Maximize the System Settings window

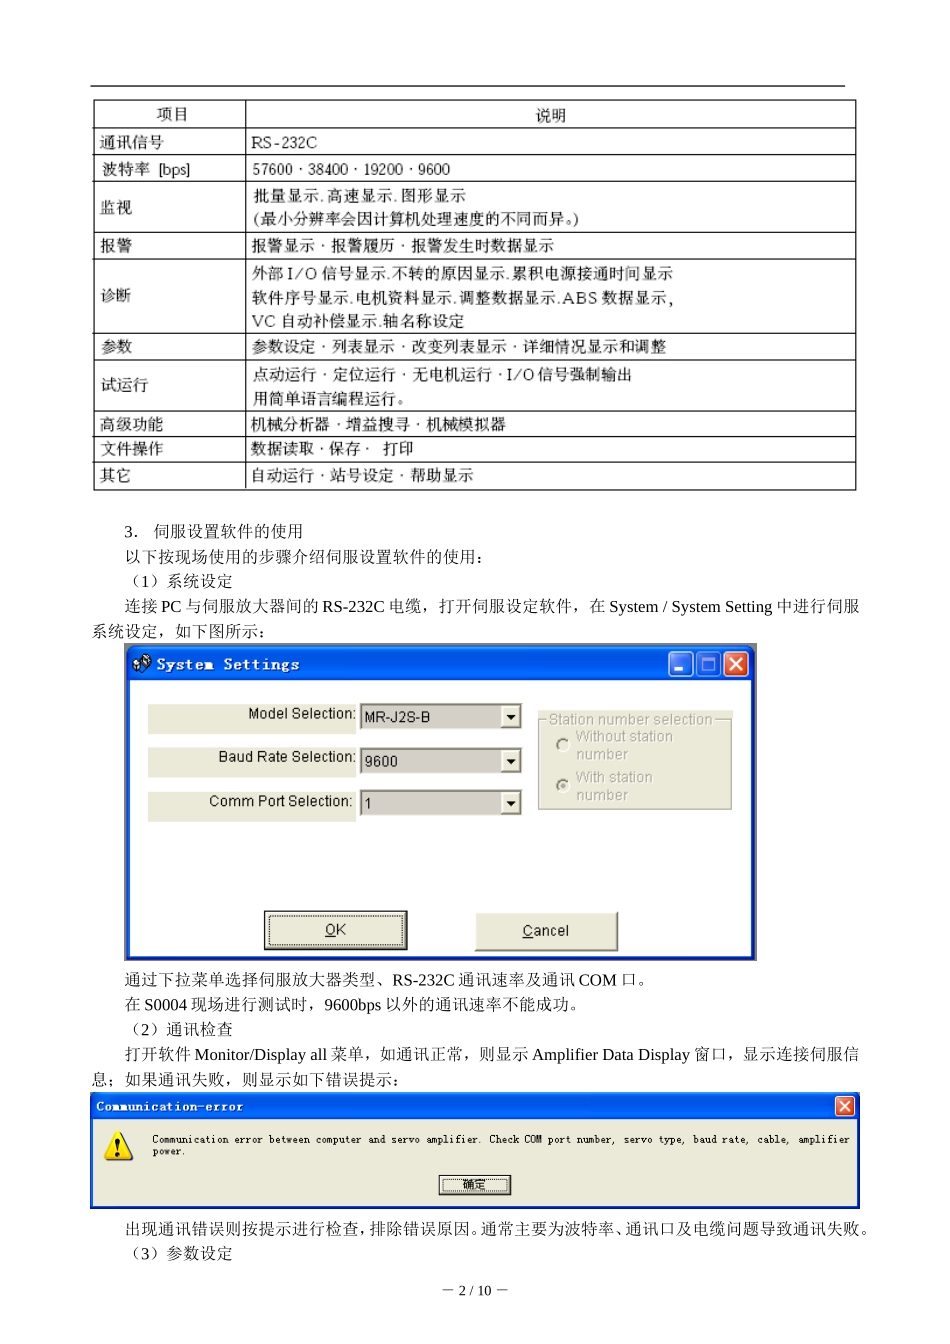tap(708, 664)
